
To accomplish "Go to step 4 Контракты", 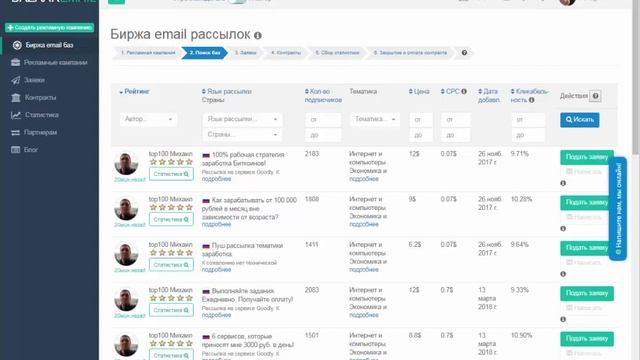I will click(286, 53).
